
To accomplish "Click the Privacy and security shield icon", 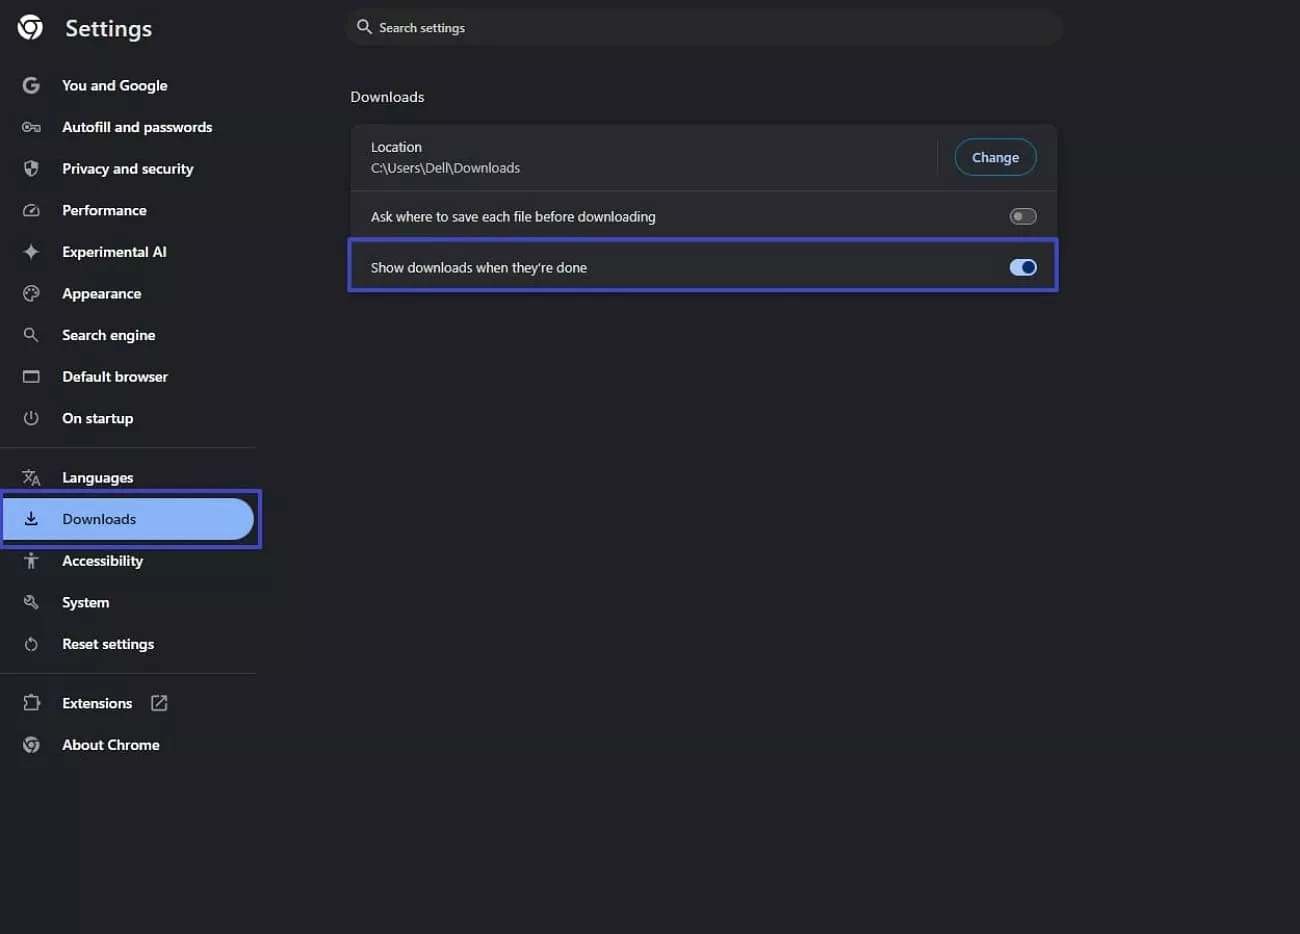I will point(31,168).
